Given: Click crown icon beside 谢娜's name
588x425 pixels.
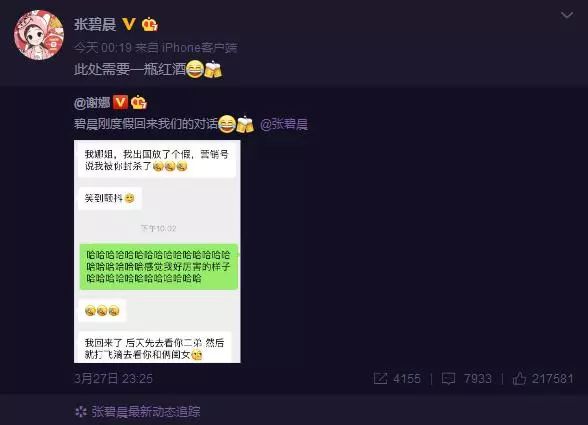Looking at the screenshot, I should click(x=139, y=102).
